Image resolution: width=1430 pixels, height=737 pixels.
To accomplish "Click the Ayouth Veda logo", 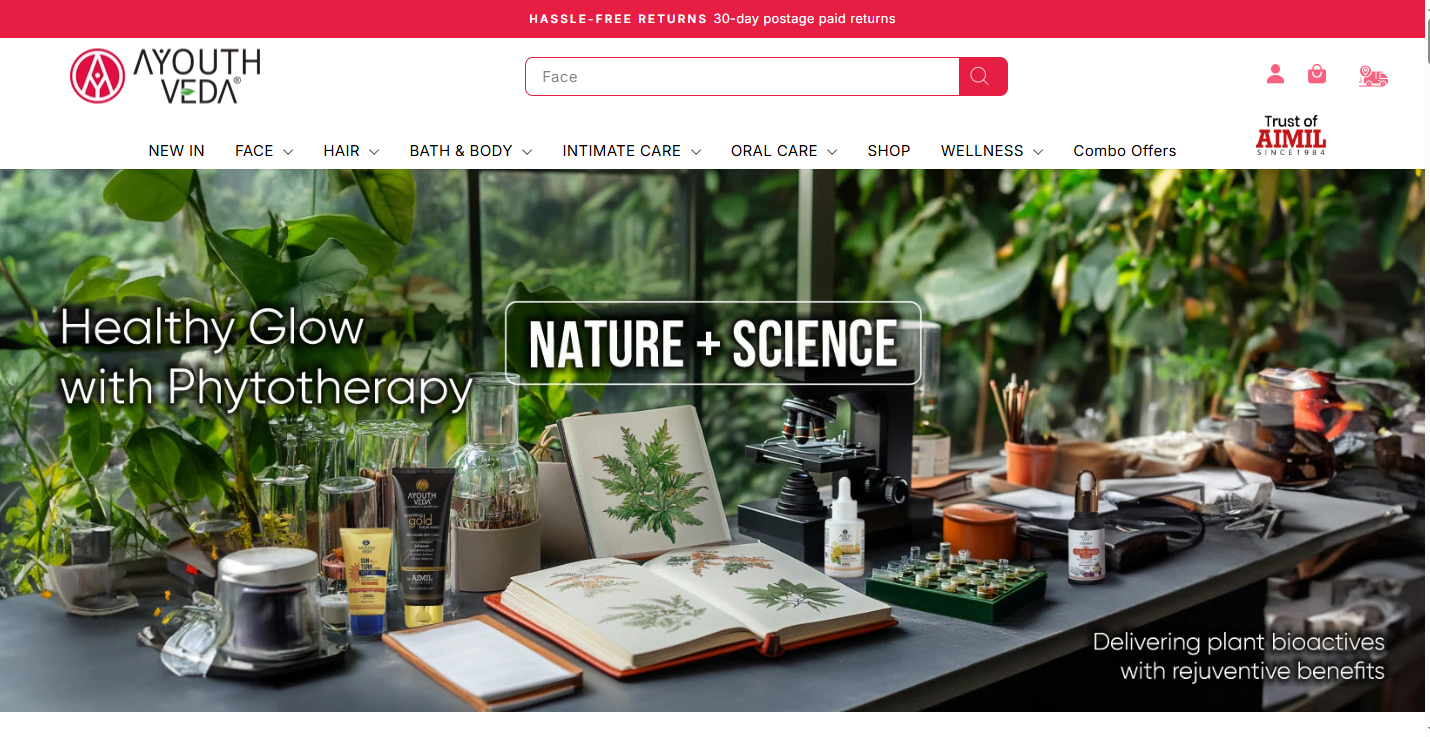I will pyautogui.click(x=166, y=76).
